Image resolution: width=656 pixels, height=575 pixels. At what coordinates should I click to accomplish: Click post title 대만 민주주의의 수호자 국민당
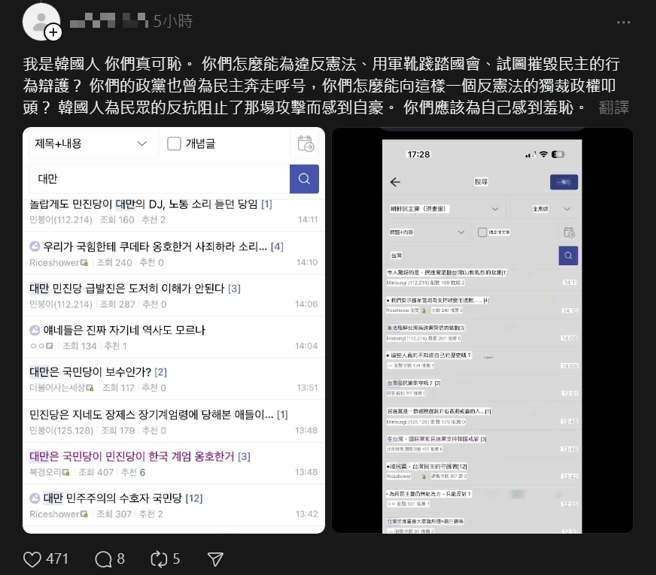113,498
